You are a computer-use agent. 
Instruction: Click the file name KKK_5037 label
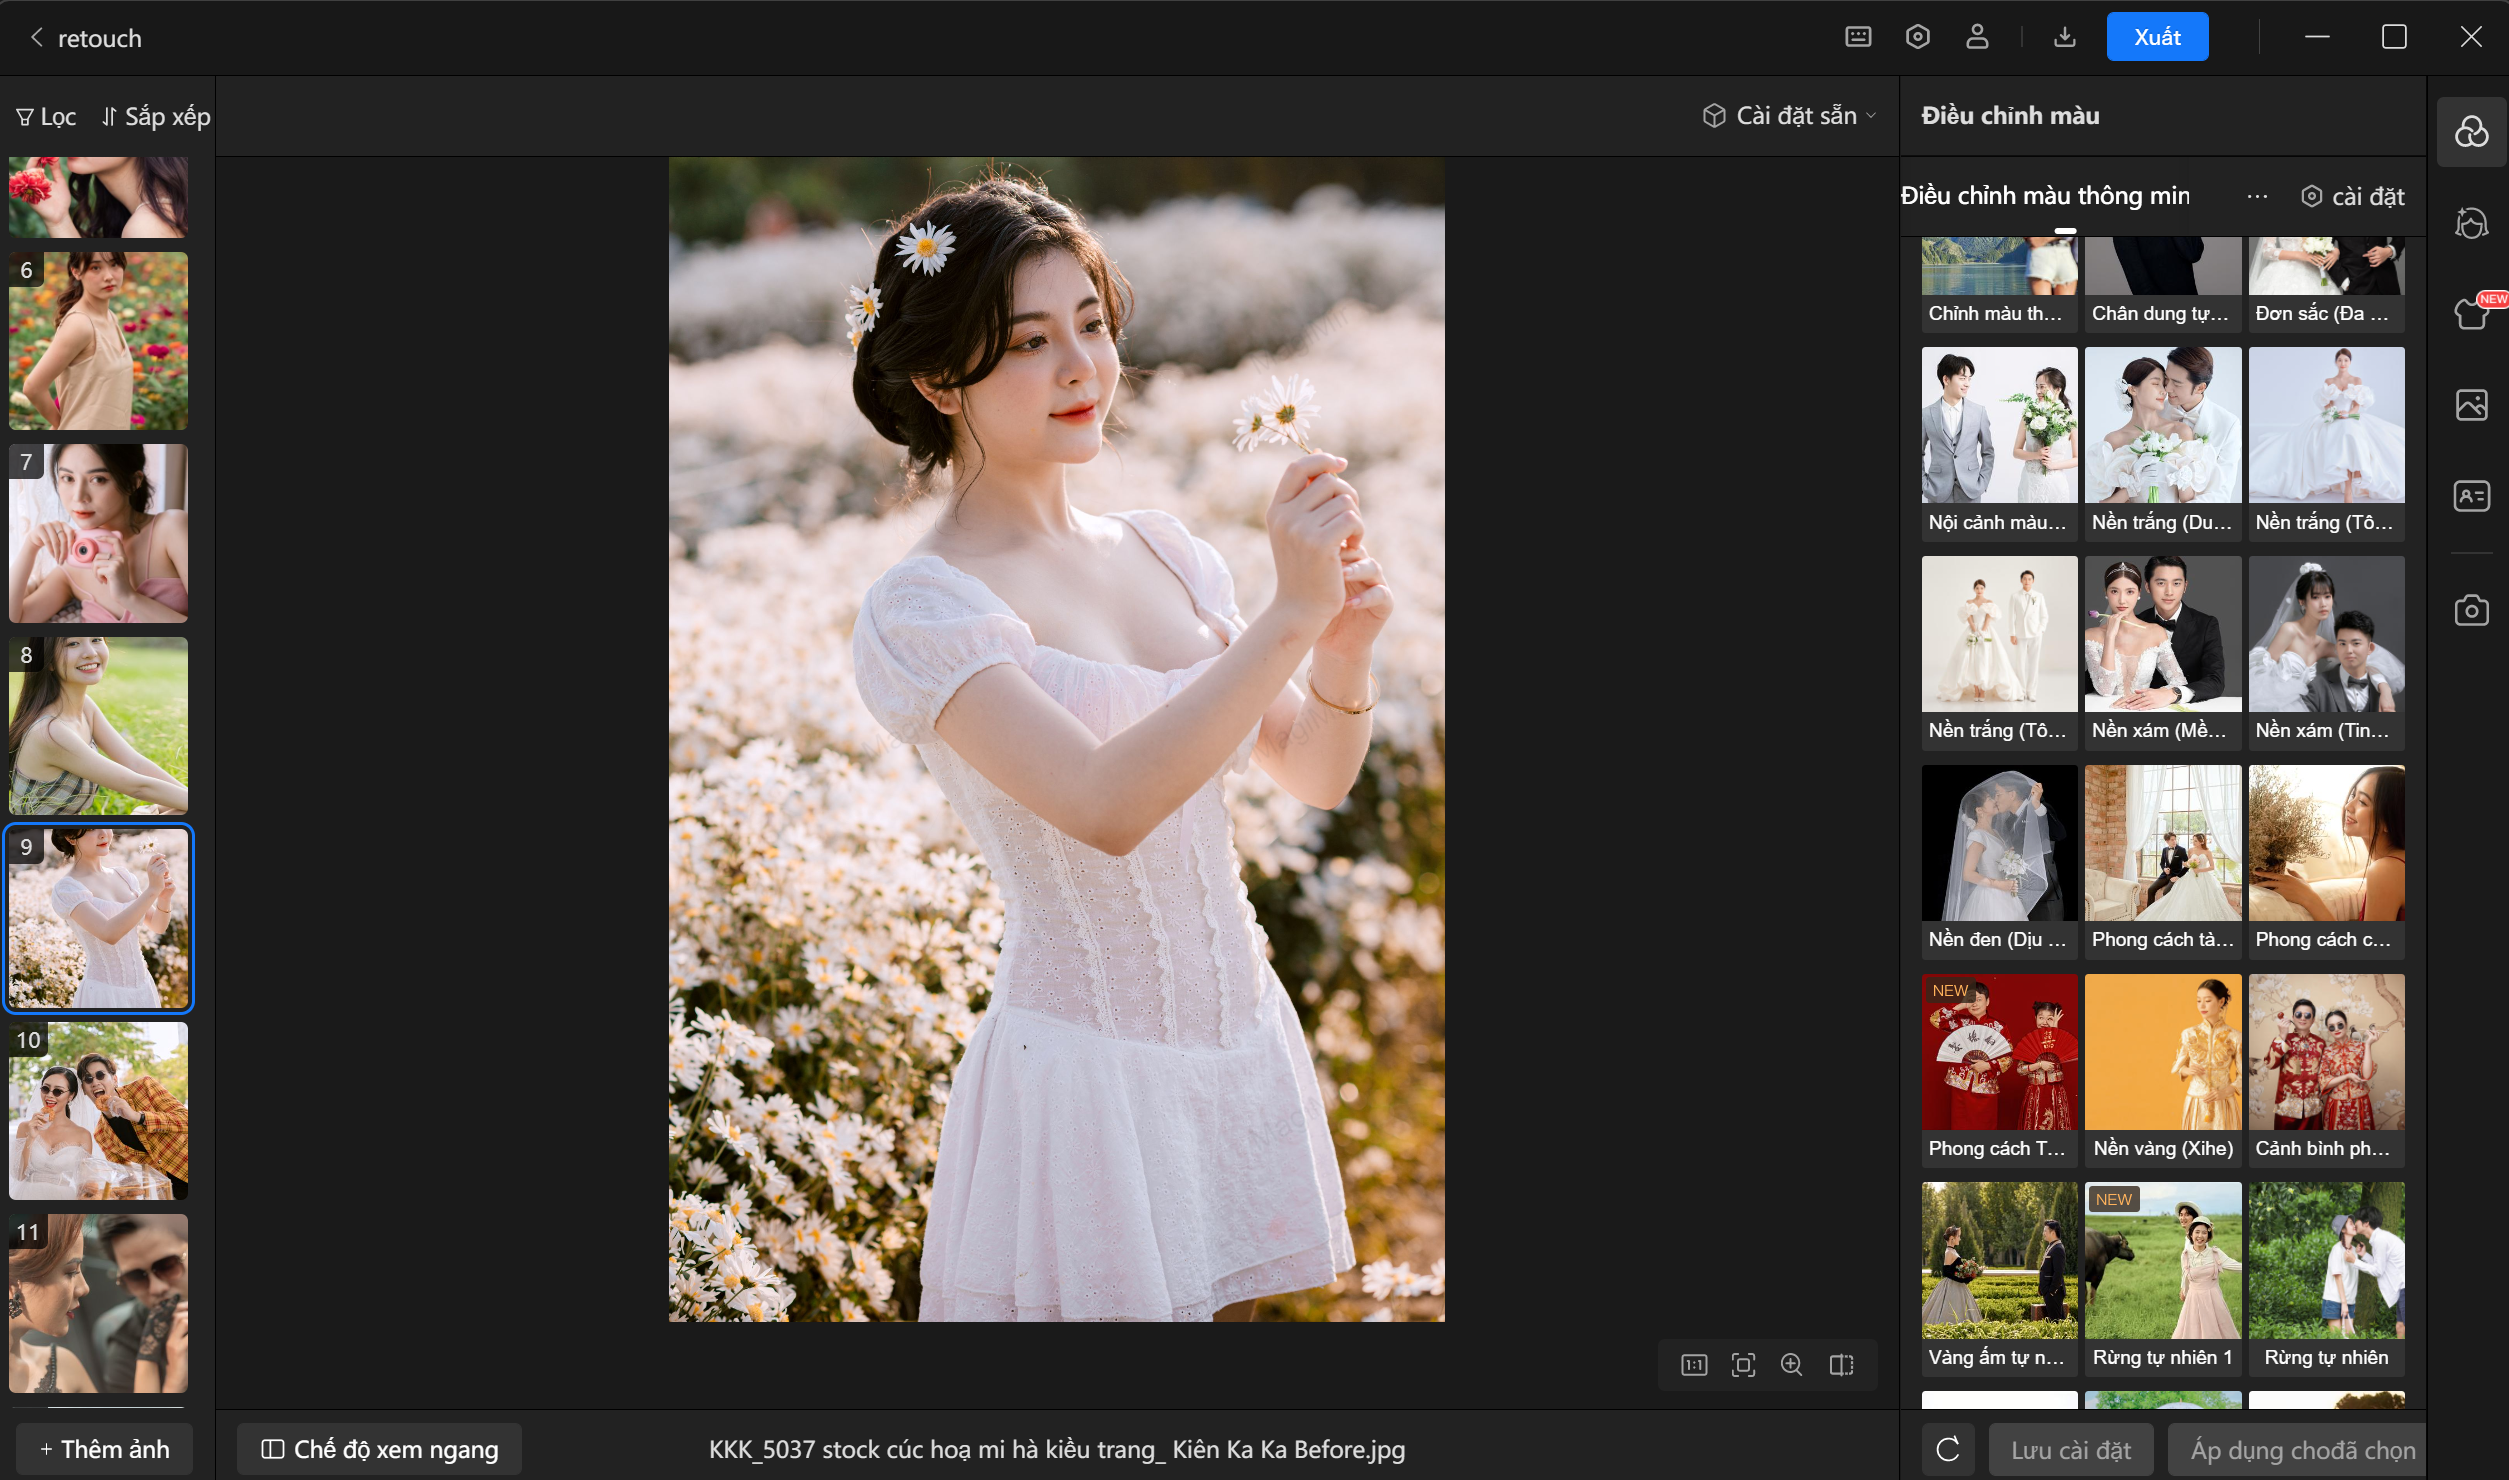coord(1057,1449)
